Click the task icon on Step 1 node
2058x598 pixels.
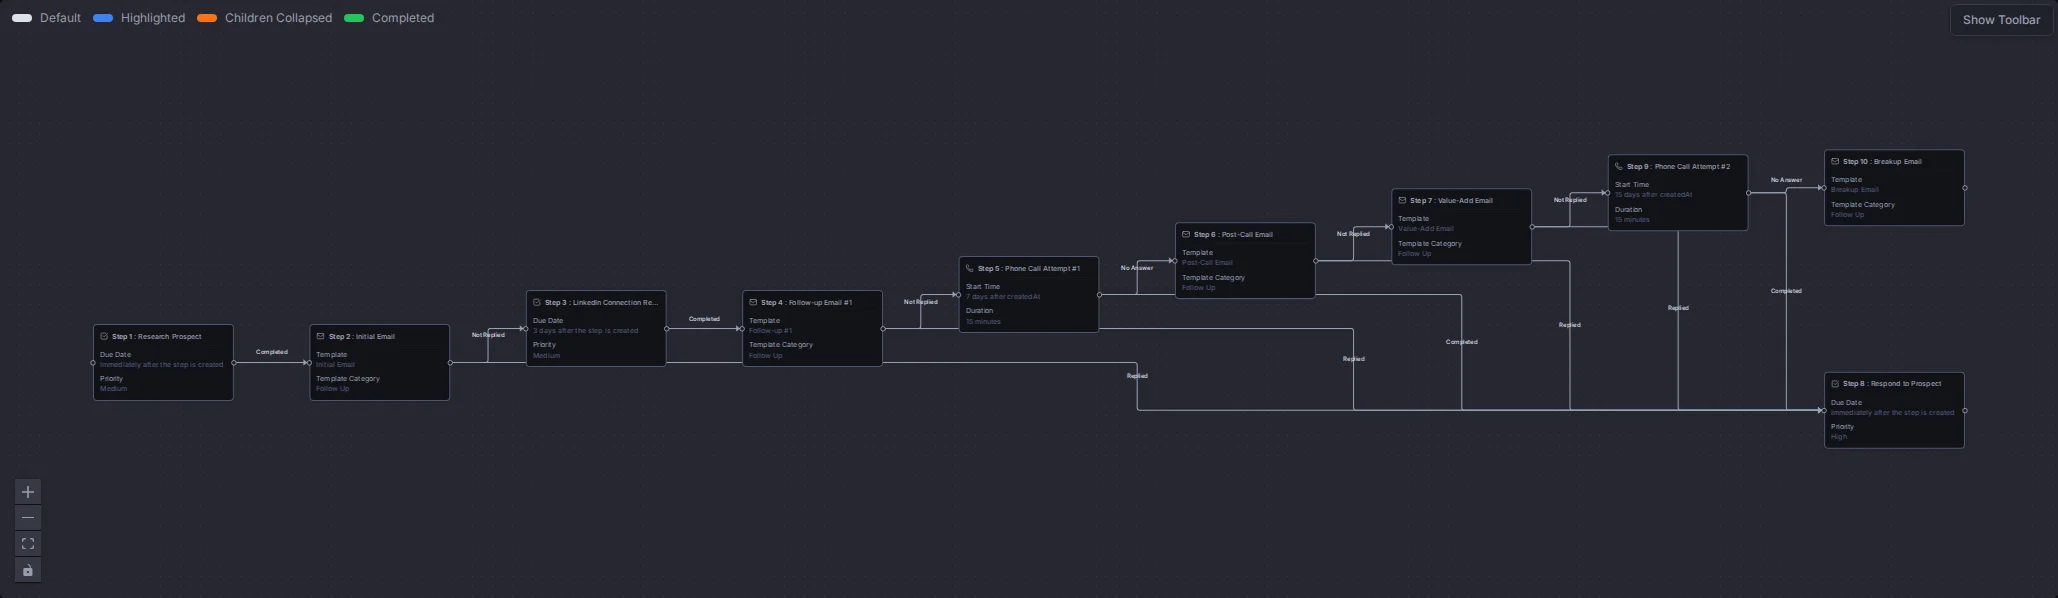(x=104, y=337)
